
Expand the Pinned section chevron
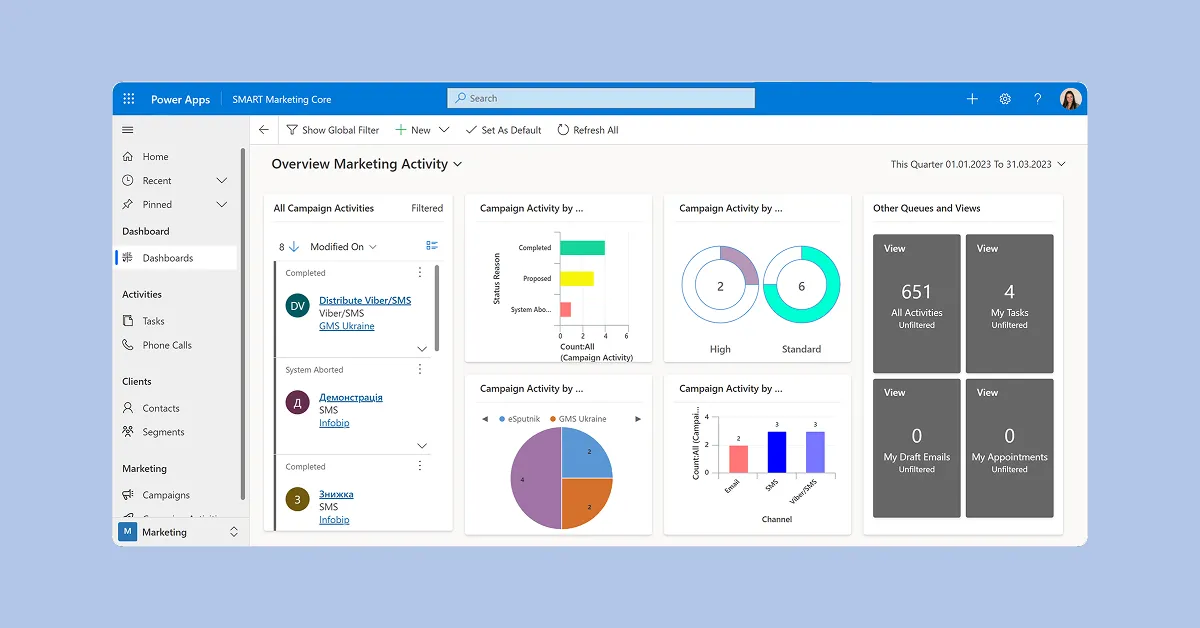222,205
